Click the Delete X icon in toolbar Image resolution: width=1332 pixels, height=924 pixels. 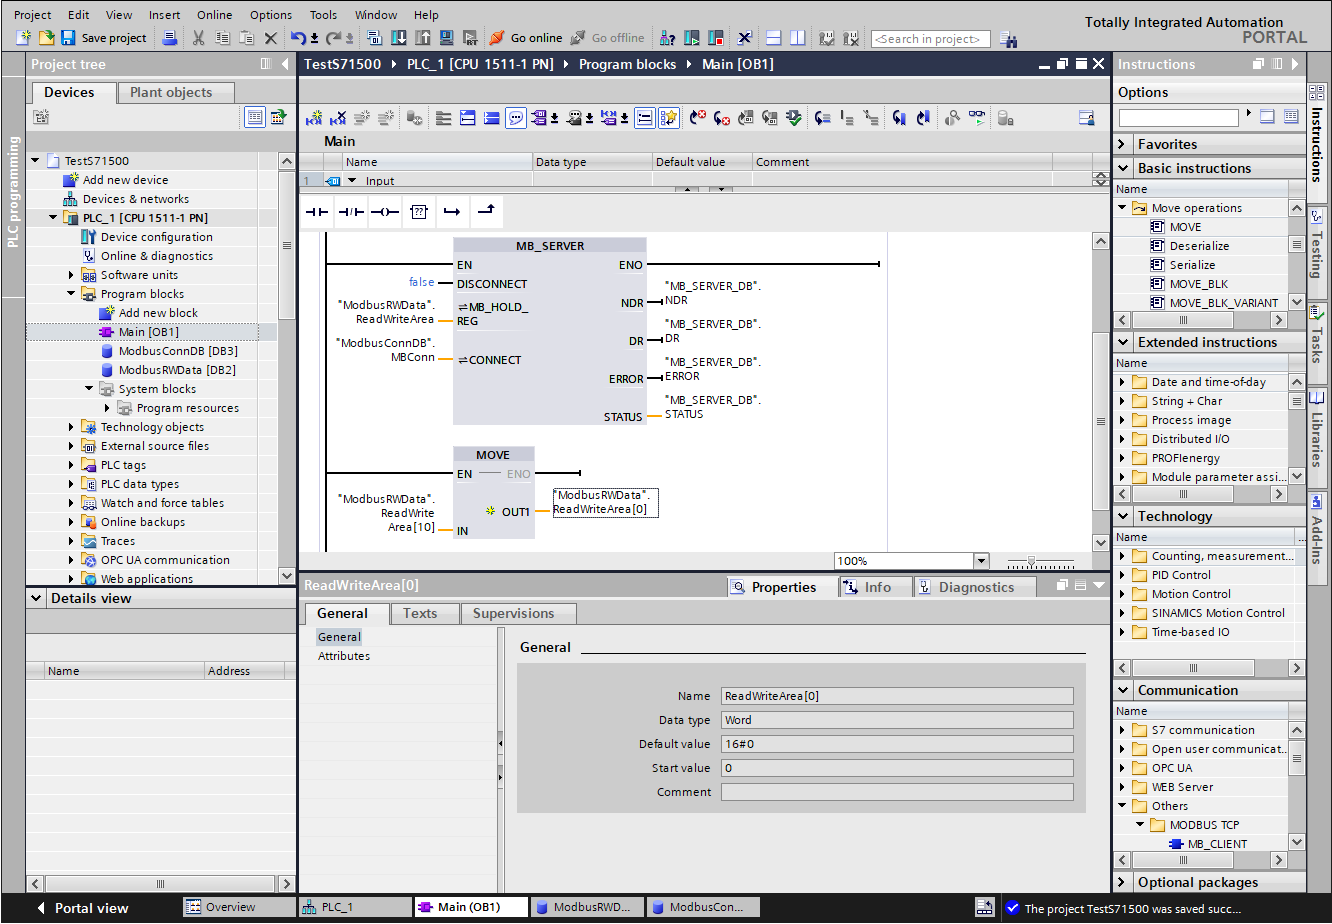(270, 38)
